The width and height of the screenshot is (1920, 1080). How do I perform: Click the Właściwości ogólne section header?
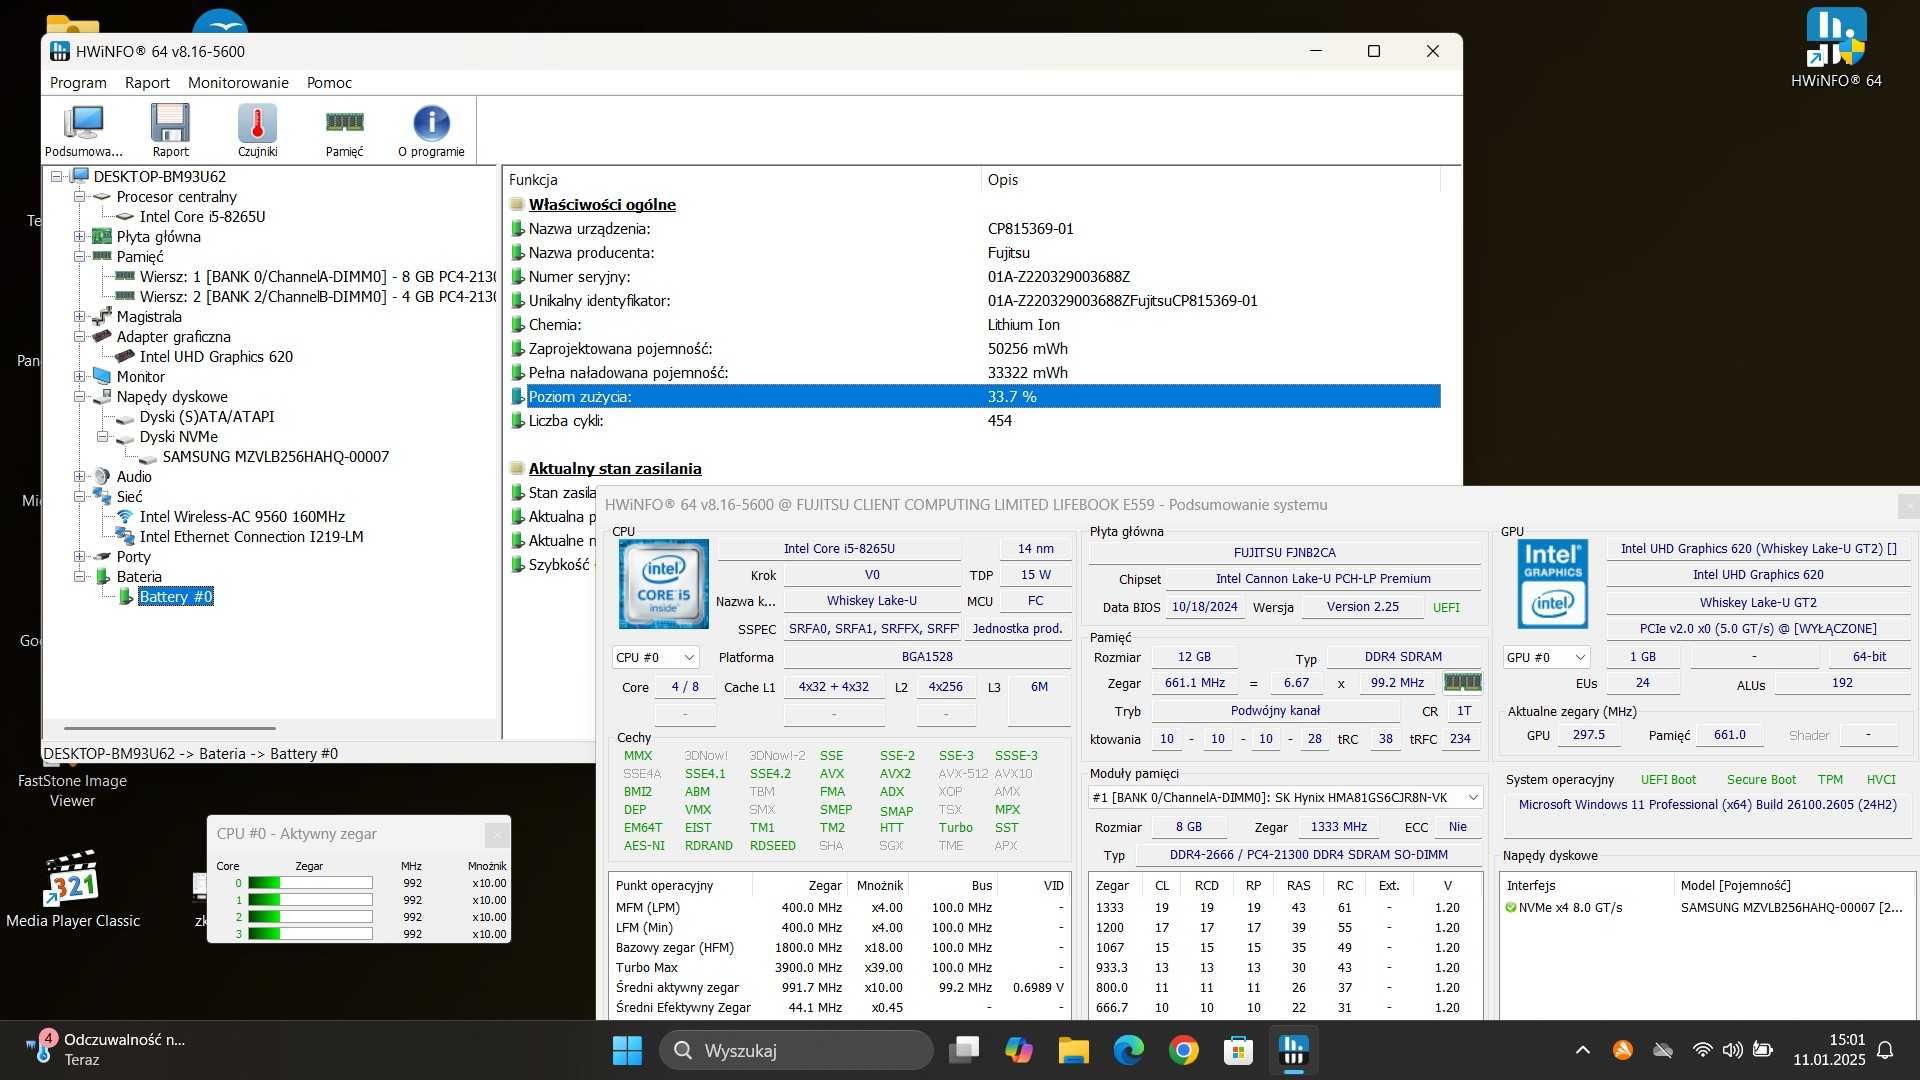coord(602,205)
